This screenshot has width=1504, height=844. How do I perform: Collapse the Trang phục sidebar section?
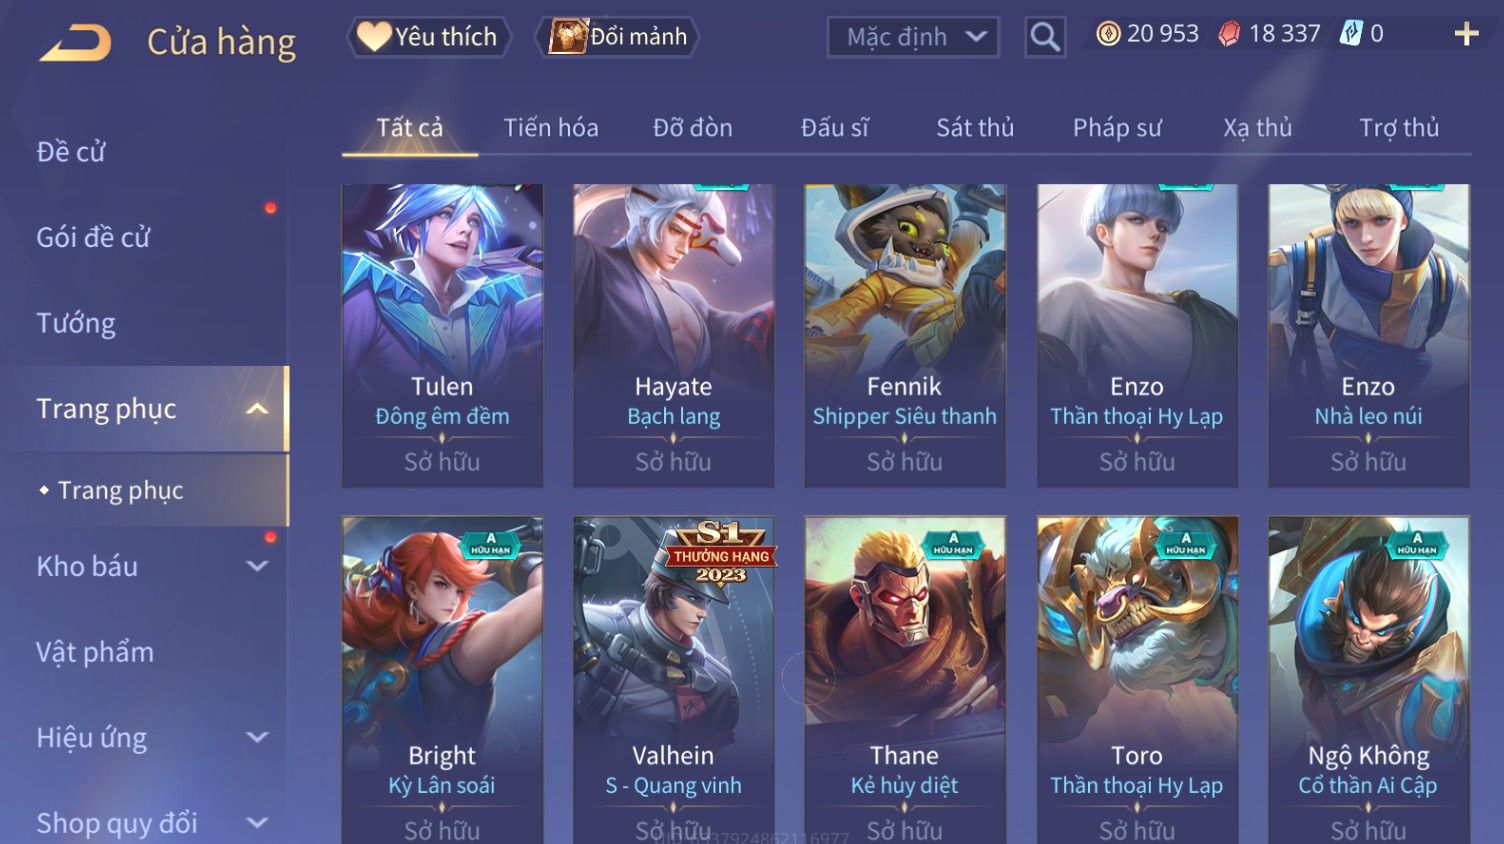coord(257,409)
